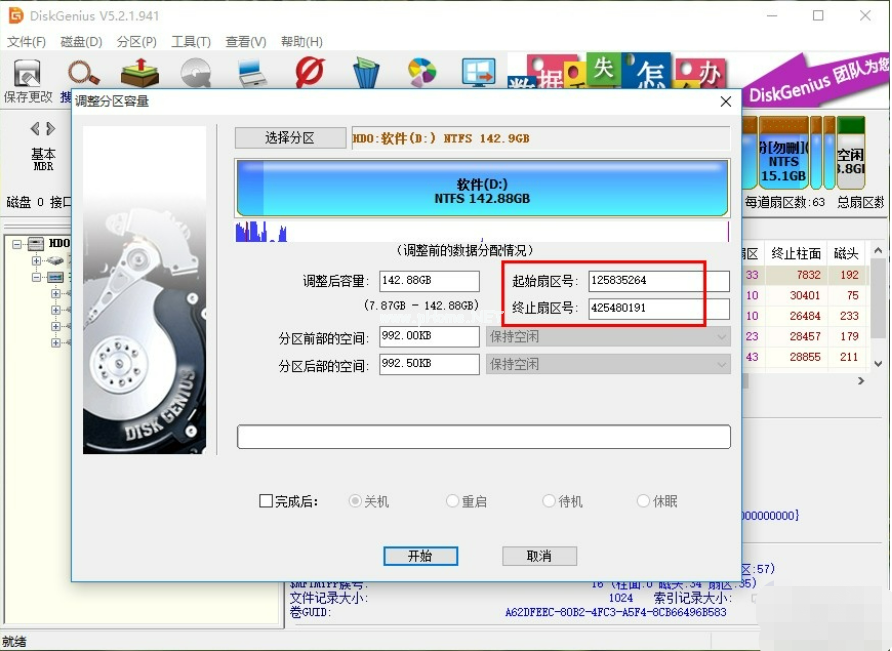
Task: Click the recover files icon with red arrow
Action: click(140, 73)
